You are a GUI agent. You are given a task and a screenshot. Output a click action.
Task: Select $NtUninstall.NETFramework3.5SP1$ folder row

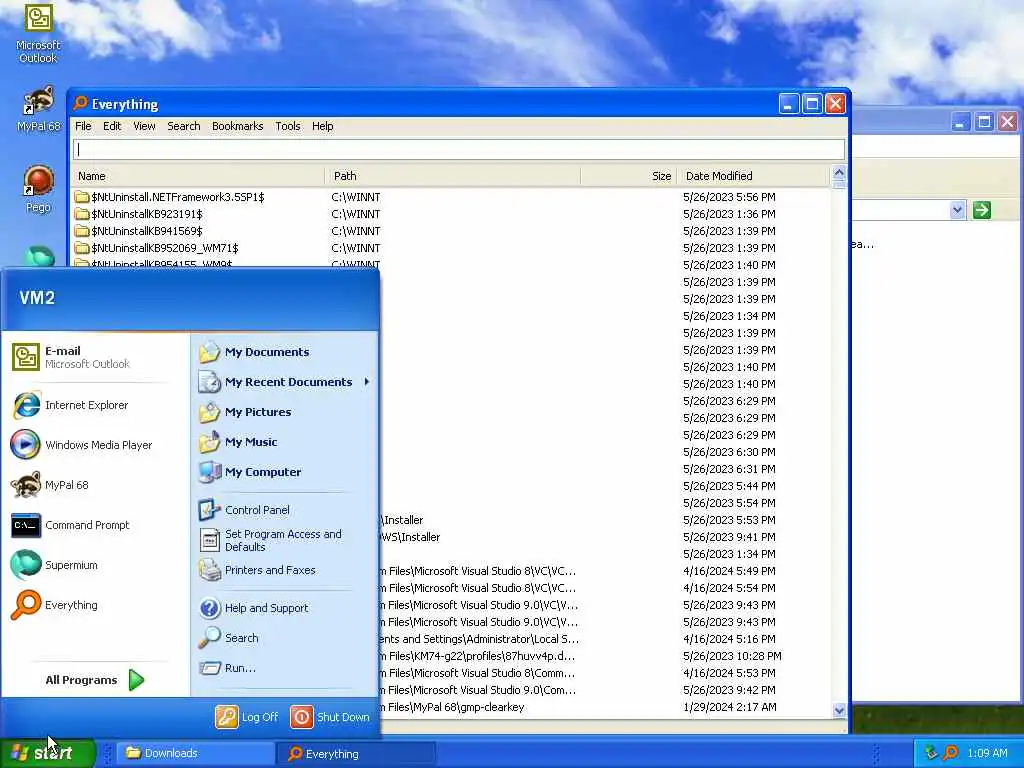tap(451, 197)
